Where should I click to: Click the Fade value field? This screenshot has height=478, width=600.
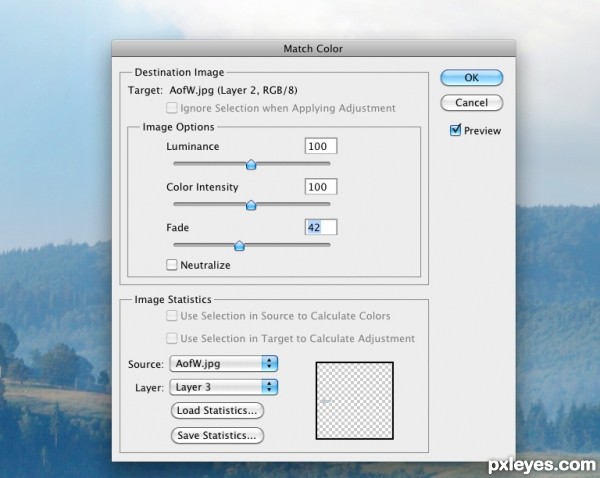point(321,227)
